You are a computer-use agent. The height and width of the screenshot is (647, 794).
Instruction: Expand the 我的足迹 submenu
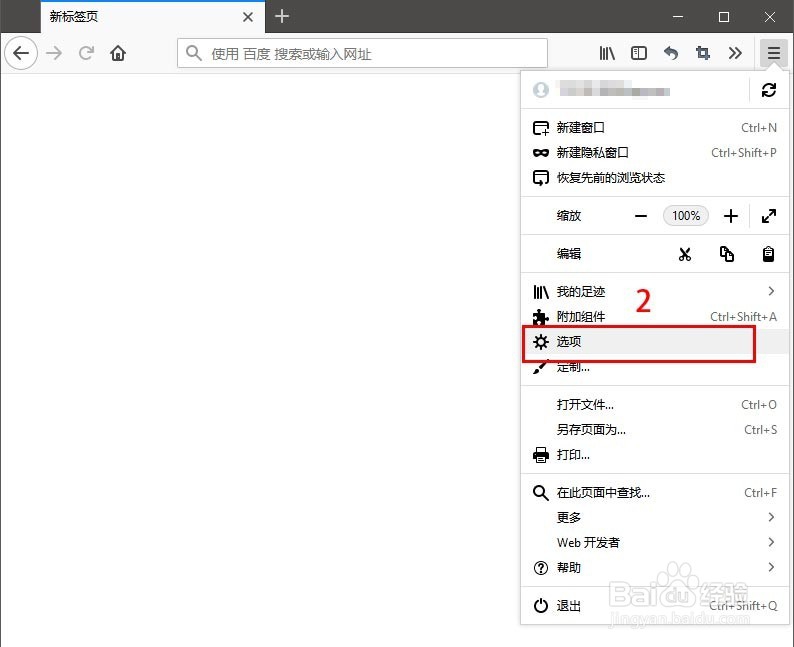[x=655, y=292]
